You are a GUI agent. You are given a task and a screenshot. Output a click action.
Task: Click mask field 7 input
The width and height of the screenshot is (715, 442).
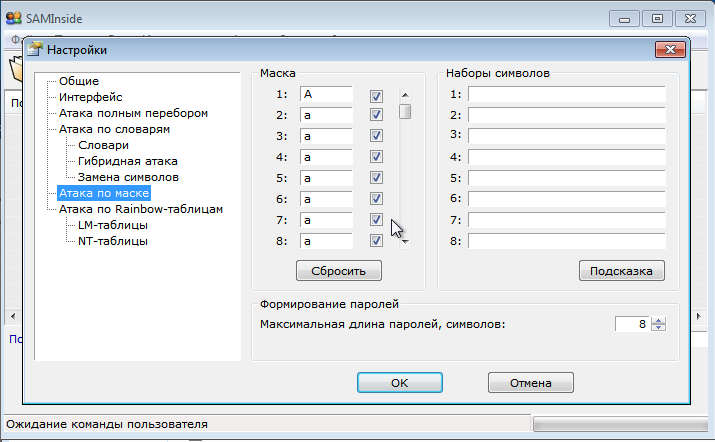pos(326,220)
